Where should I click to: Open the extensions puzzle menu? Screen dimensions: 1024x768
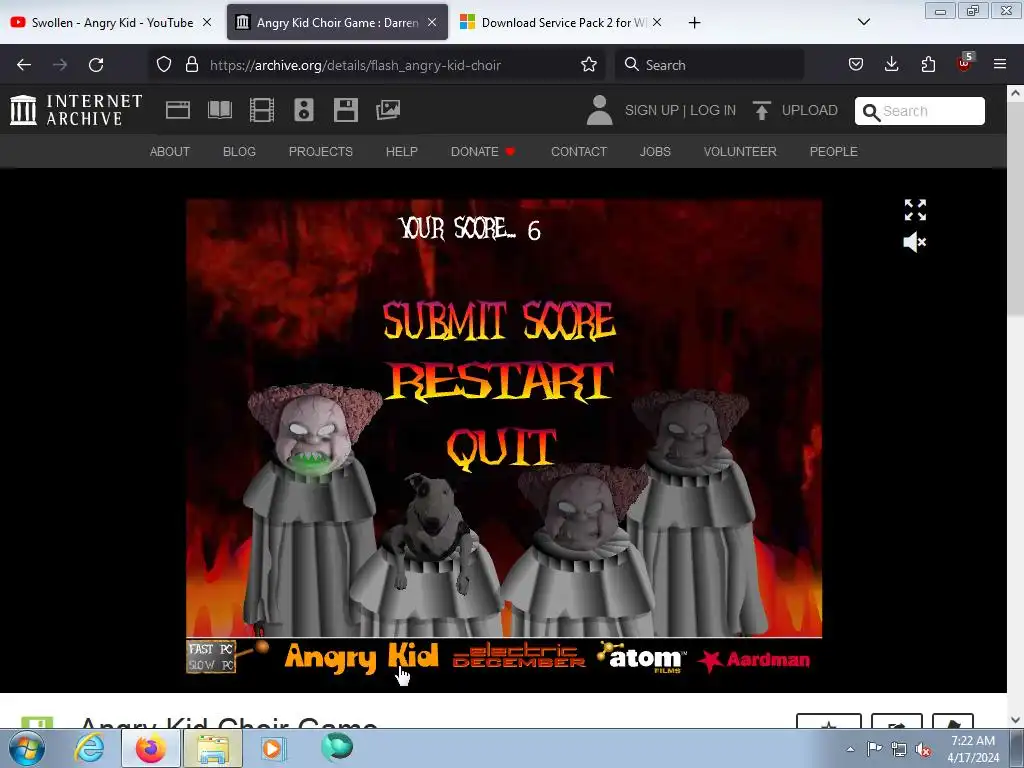[x=928, y=65]
